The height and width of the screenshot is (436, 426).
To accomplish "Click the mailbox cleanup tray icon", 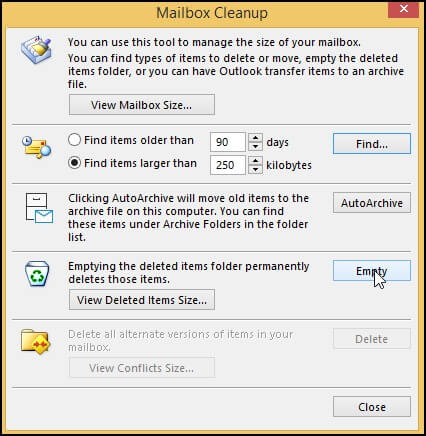I will click(x=36, y=49).
